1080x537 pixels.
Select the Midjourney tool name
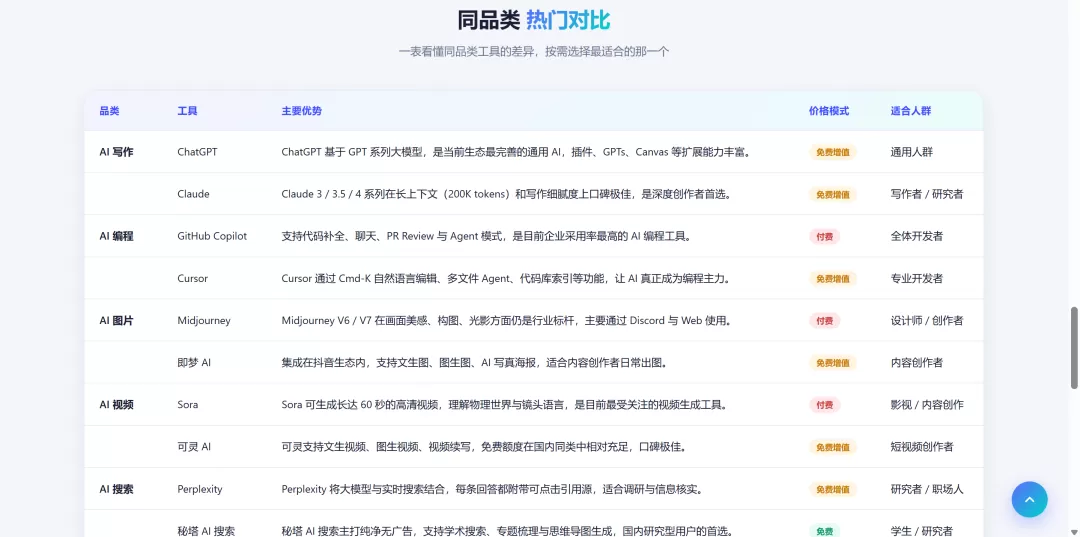[x=204, y=321]
